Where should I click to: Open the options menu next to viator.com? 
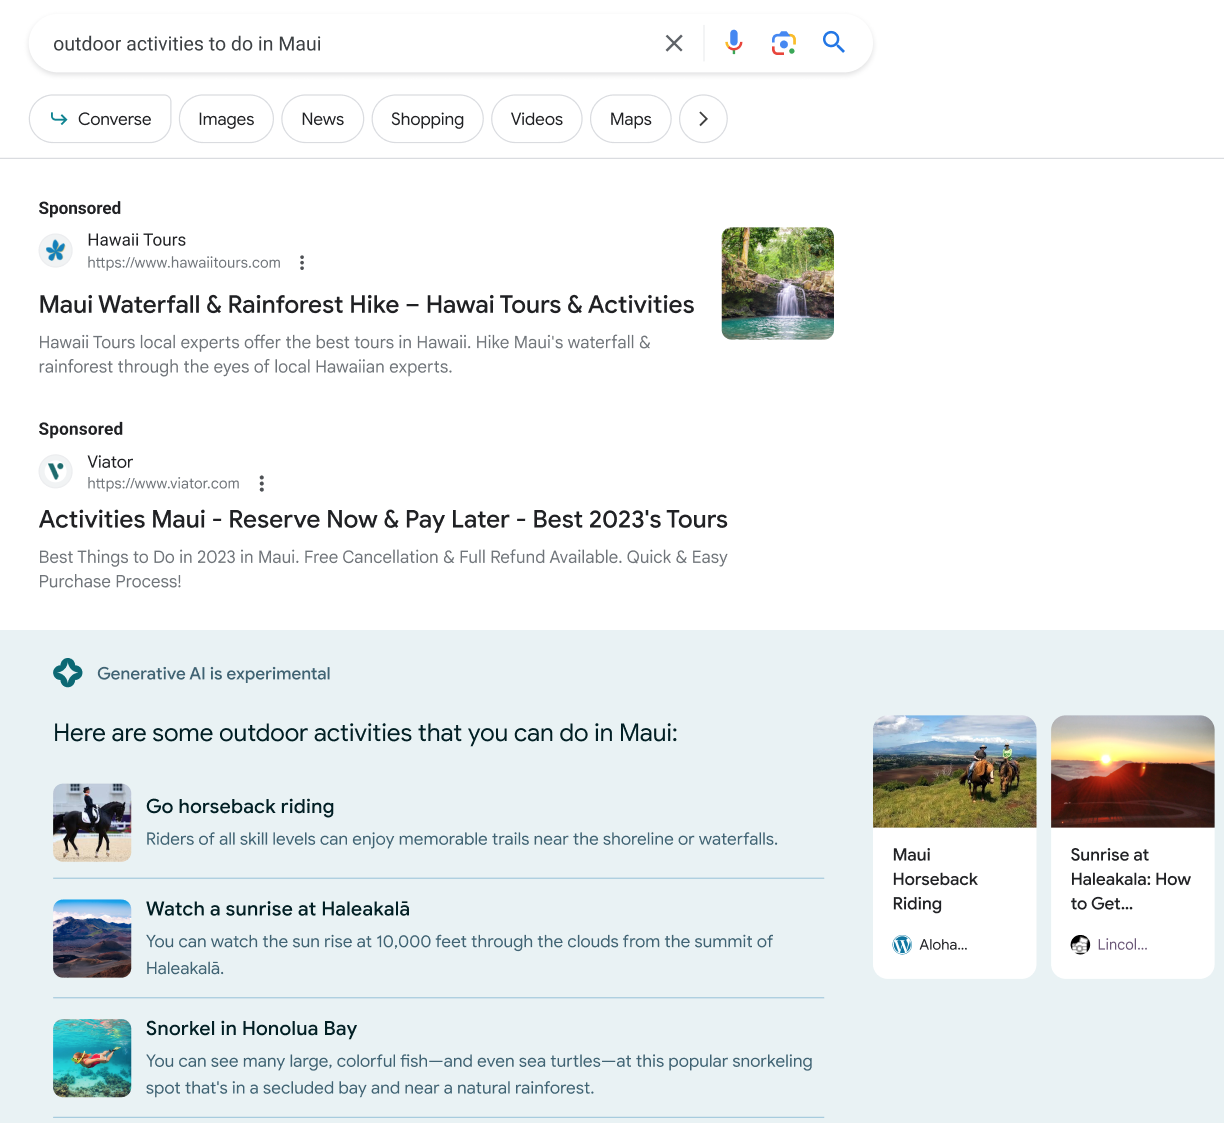click(x=262, y=484)
